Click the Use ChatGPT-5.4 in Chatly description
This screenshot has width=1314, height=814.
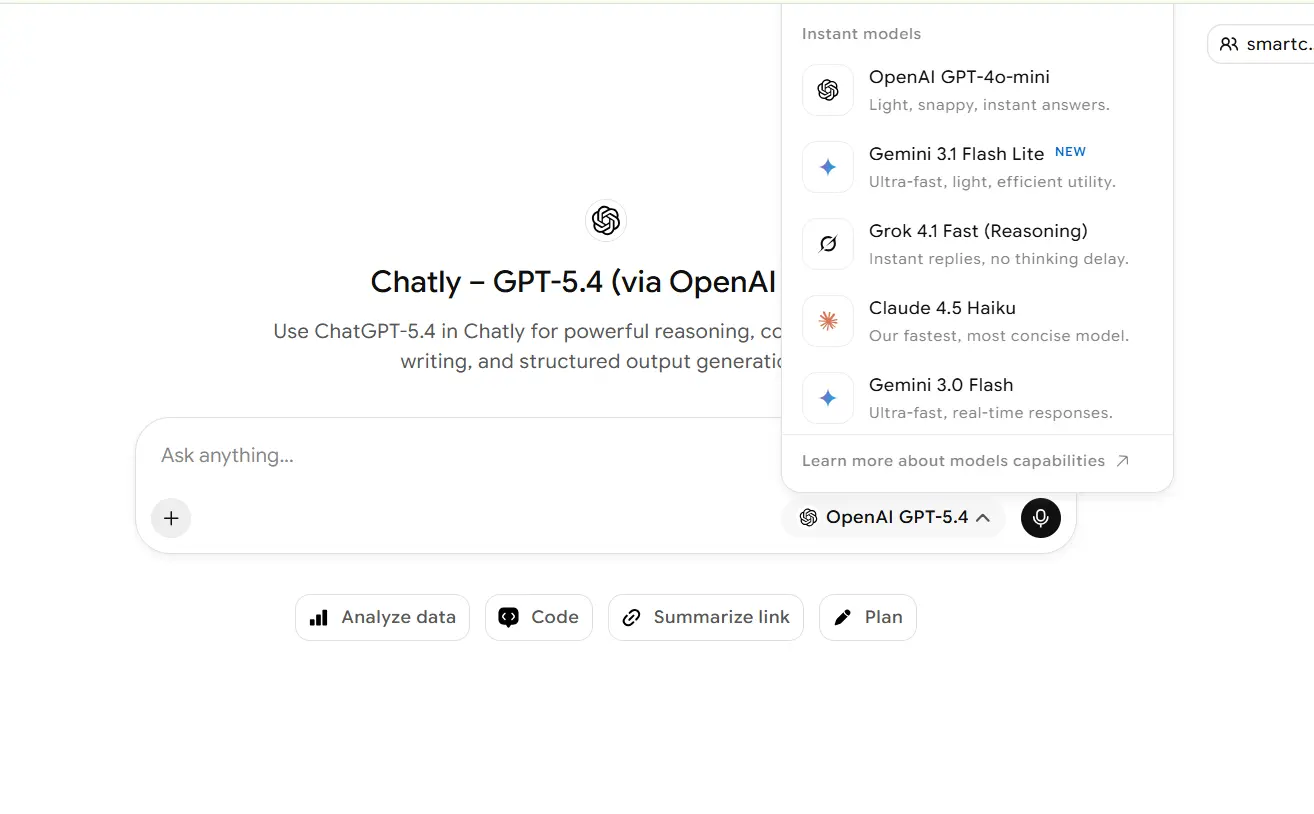point(528,346)
